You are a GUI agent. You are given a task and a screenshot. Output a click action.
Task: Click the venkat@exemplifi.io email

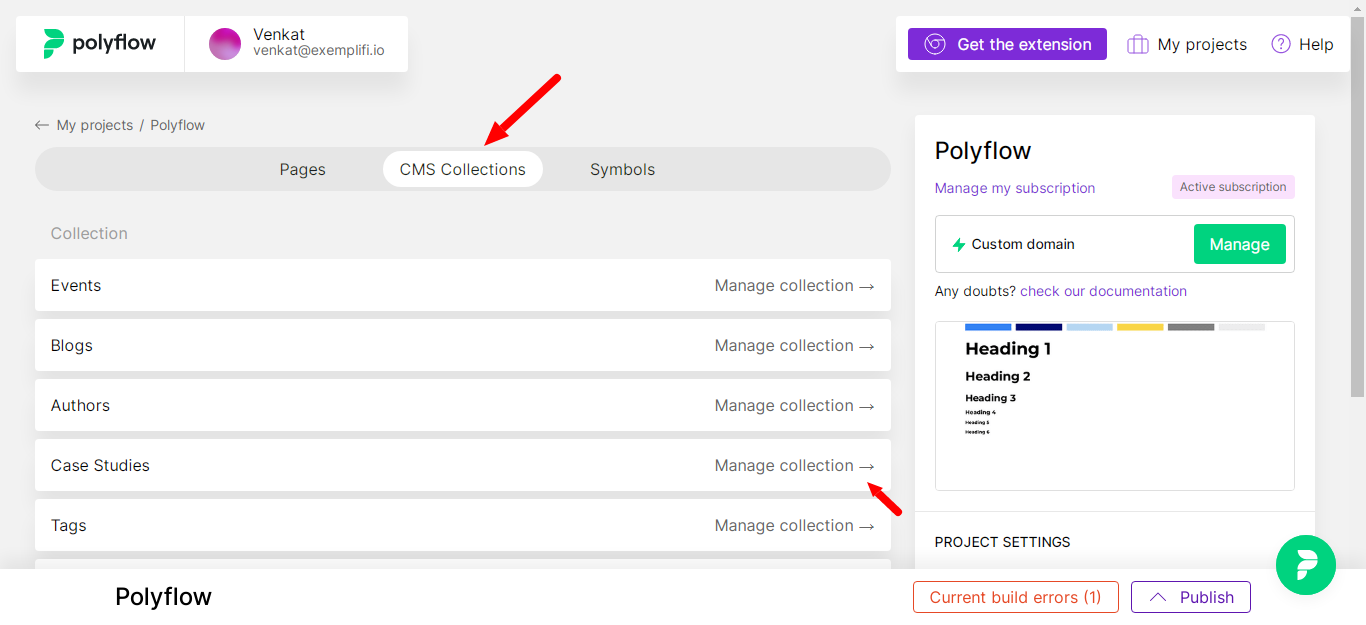[319, 50]
